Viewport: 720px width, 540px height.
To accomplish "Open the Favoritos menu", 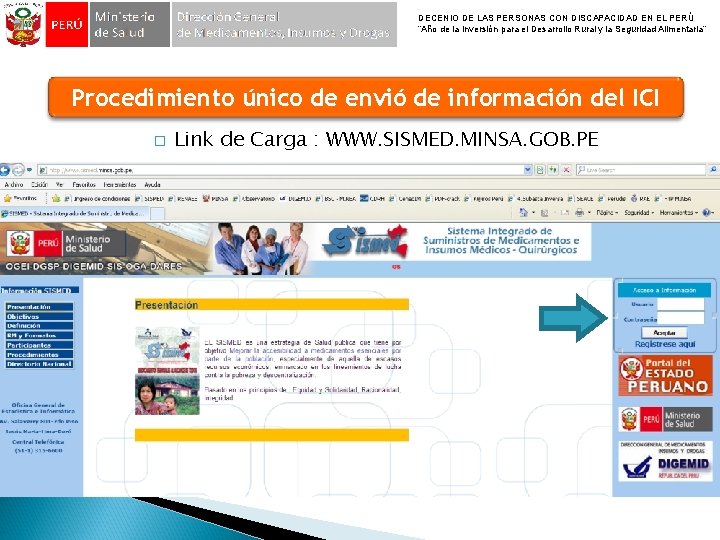I will 84,185.
